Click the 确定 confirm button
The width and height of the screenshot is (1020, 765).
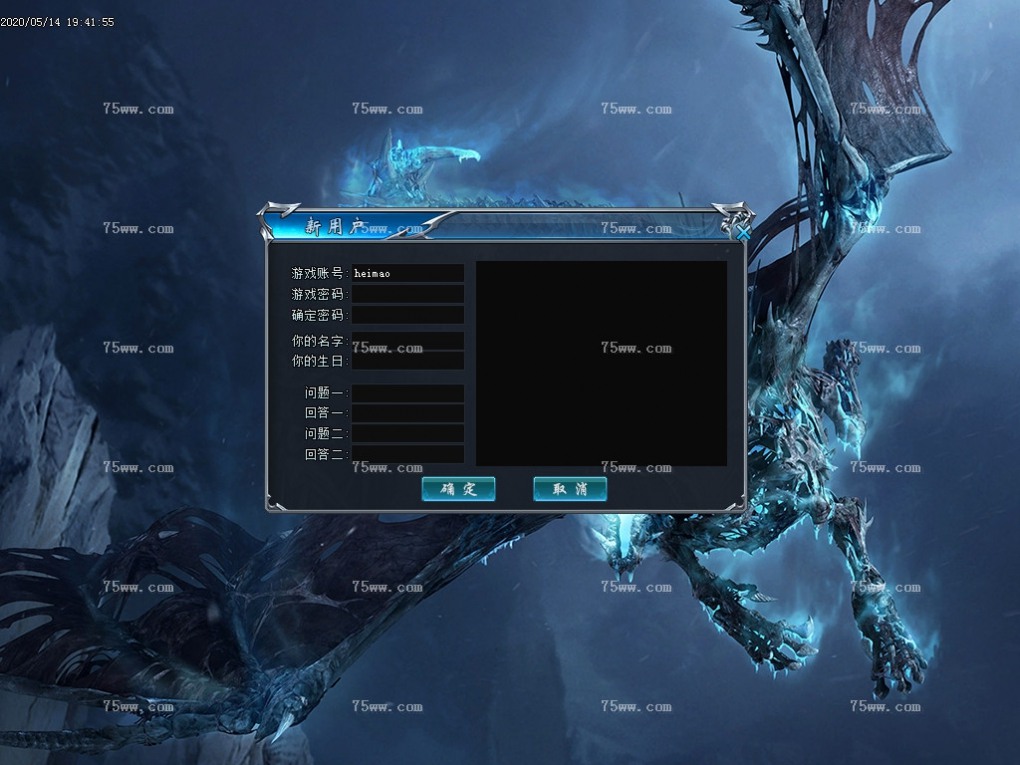point(458,489)
